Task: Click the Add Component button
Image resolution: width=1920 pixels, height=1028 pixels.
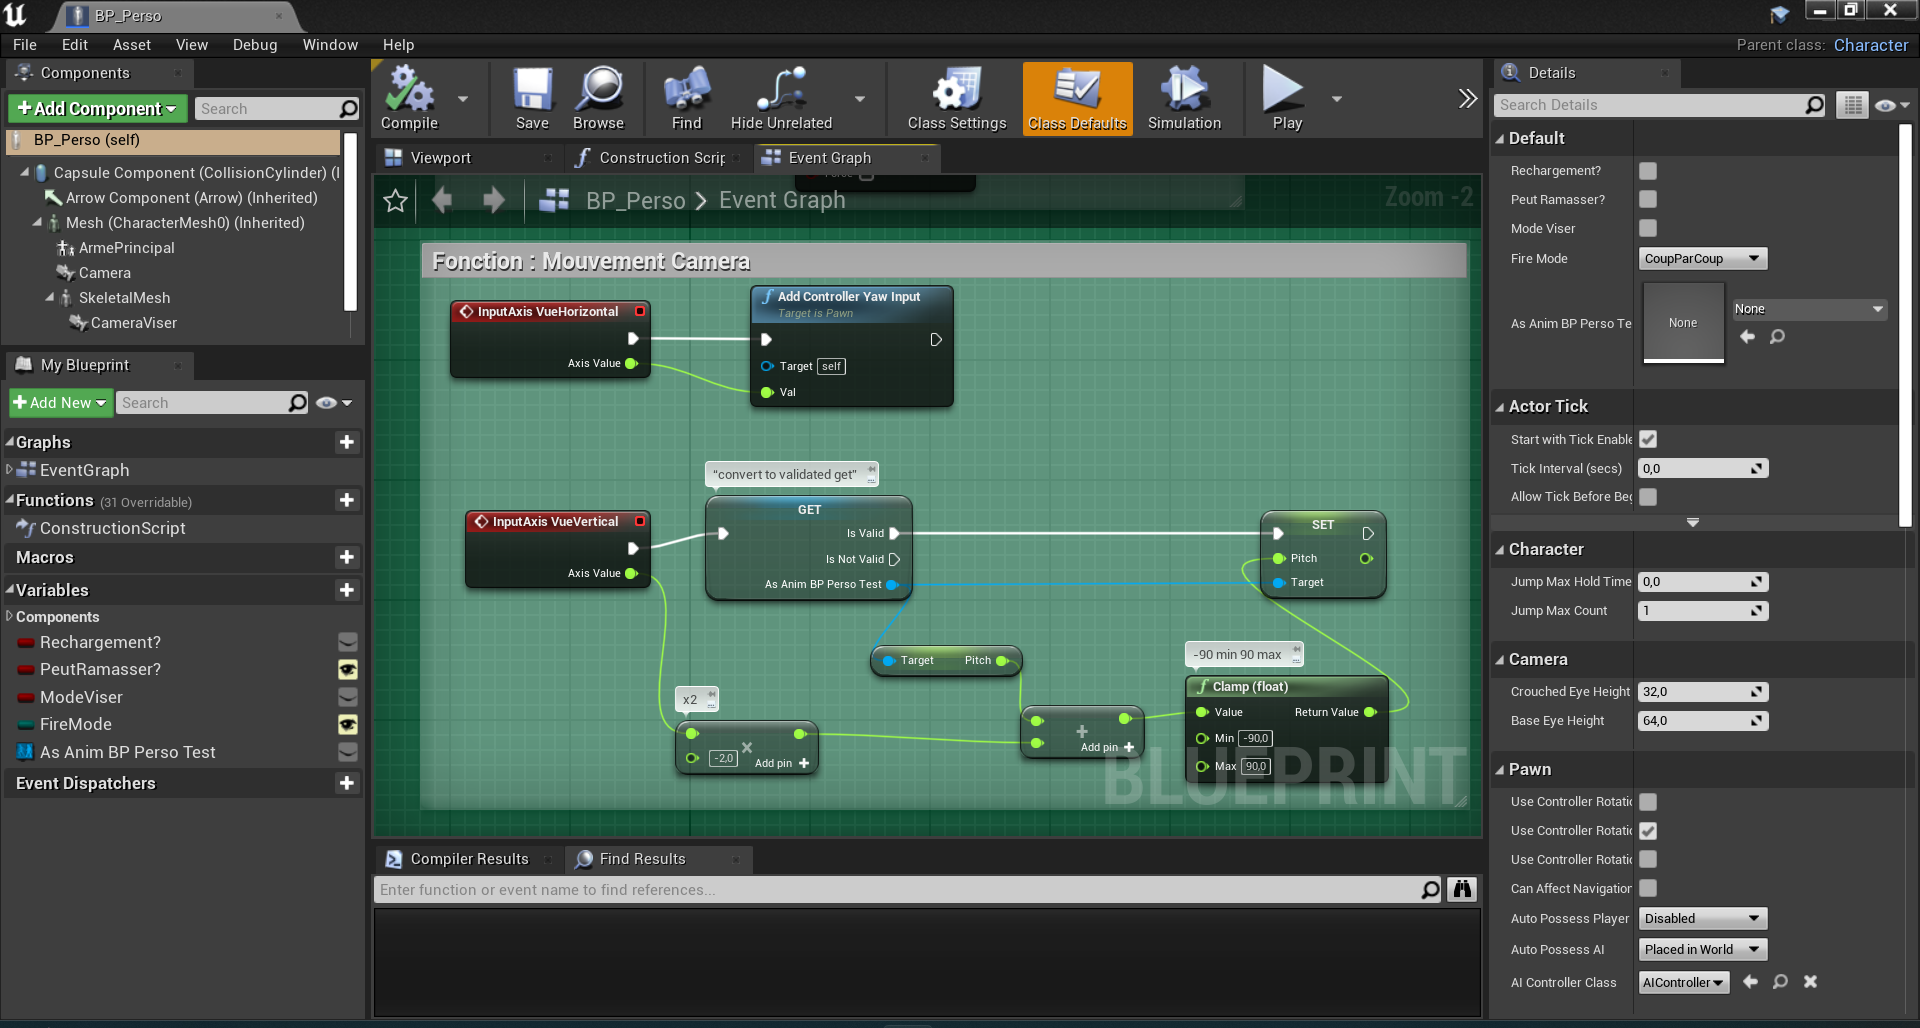Action: pos(97,109)
